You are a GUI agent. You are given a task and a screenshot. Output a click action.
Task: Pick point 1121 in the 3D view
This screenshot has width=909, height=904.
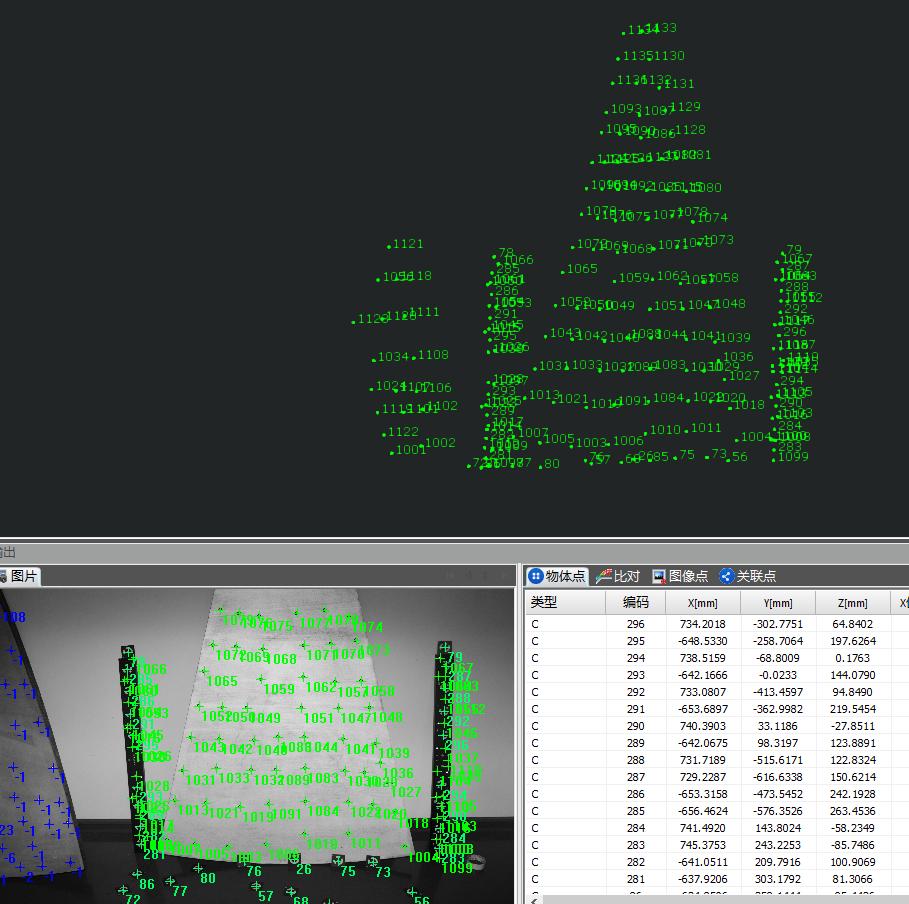point(389,246)
